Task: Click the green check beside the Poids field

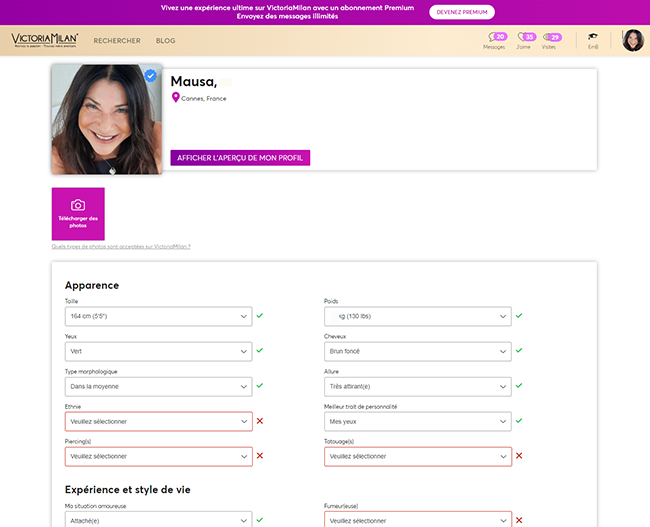Action: pyautogui.click(x=519, y=316)
